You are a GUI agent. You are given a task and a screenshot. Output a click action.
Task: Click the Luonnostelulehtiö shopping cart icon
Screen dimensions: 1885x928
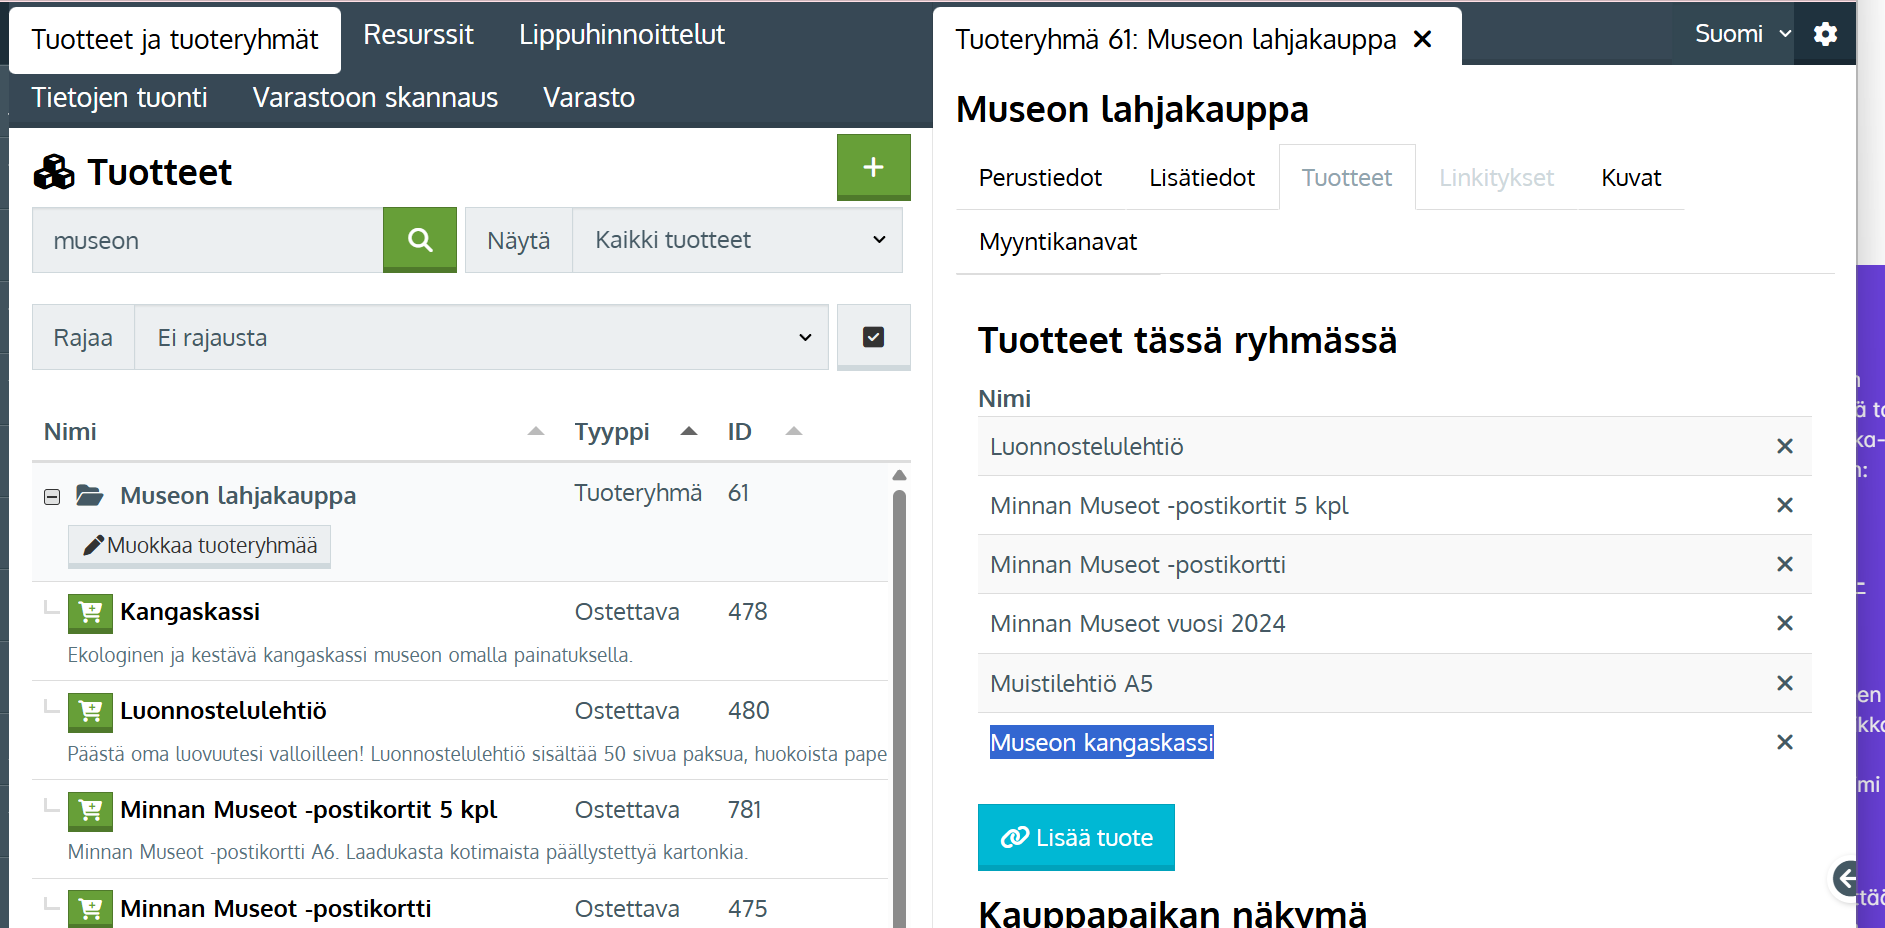[x=90, y=712]
